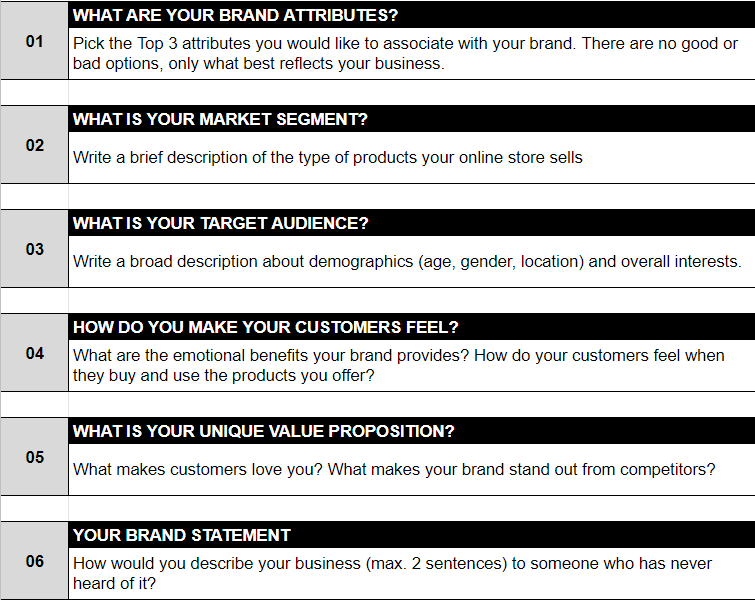Select the 02 number cell
The image size is (755, 600).
[x=34, y=144]
